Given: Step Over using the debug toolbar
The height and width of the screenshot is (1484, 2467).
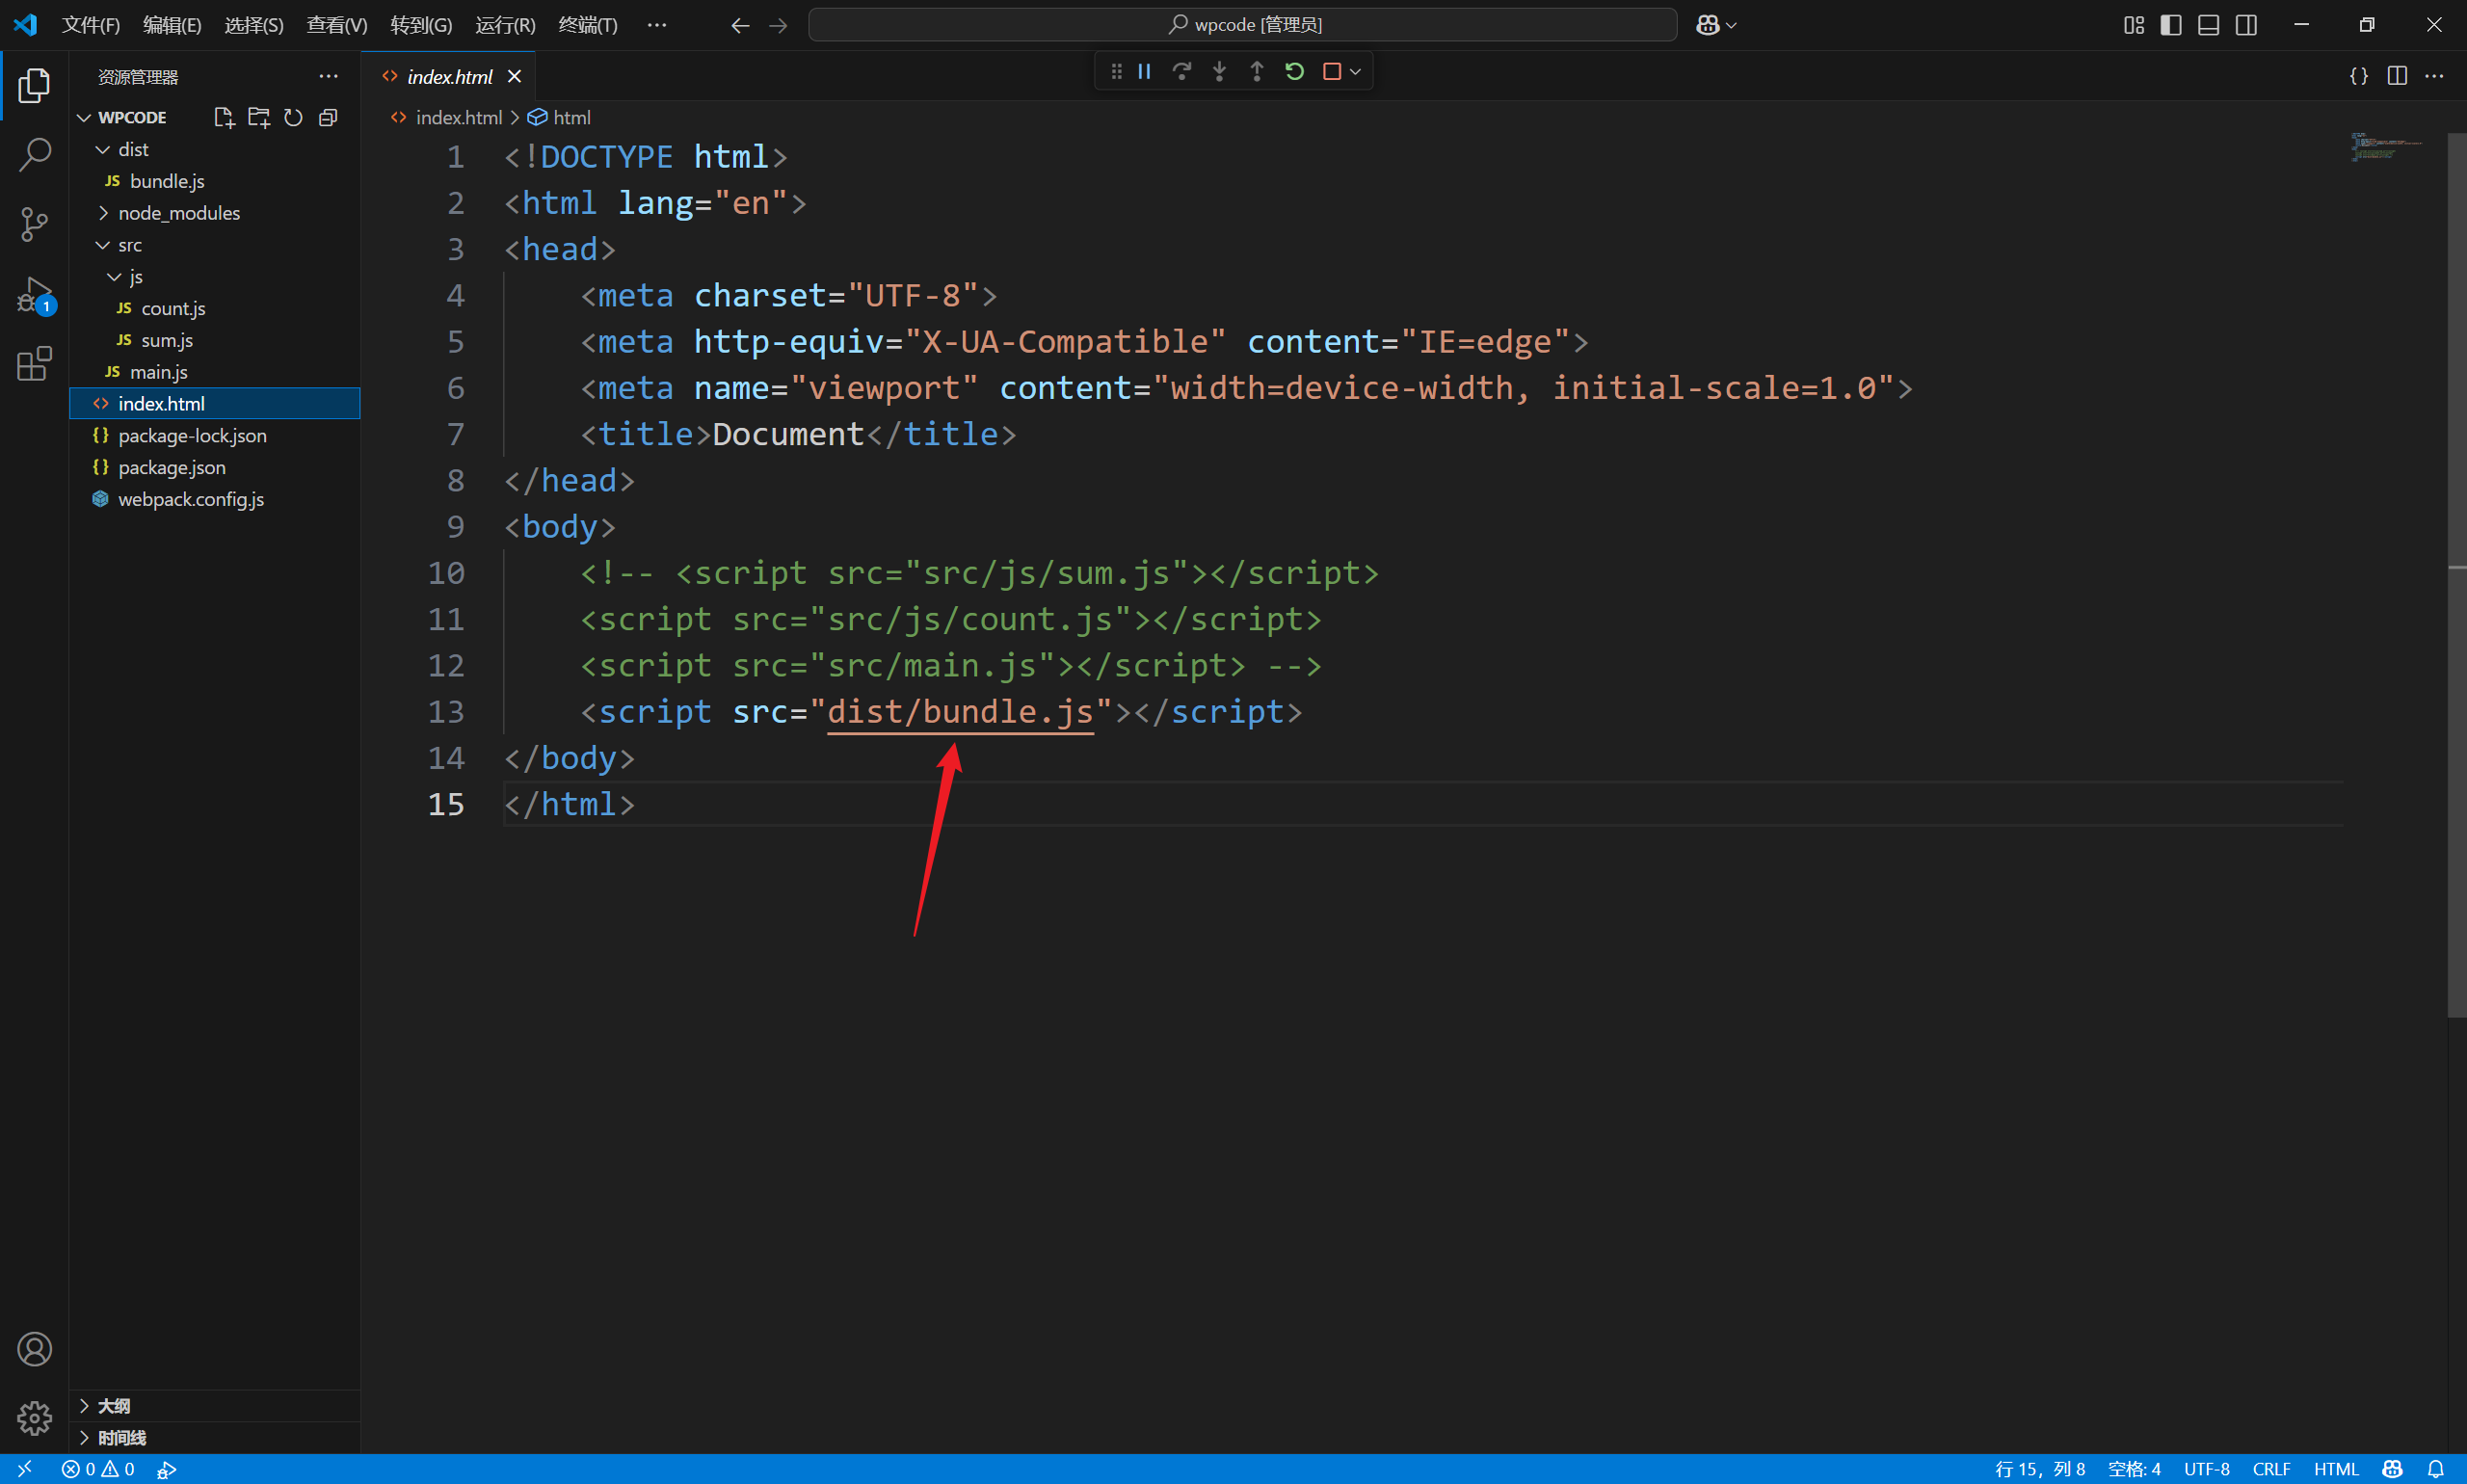Looking at the screenshot, I should pyautogui.click(x=1183, y=71).
